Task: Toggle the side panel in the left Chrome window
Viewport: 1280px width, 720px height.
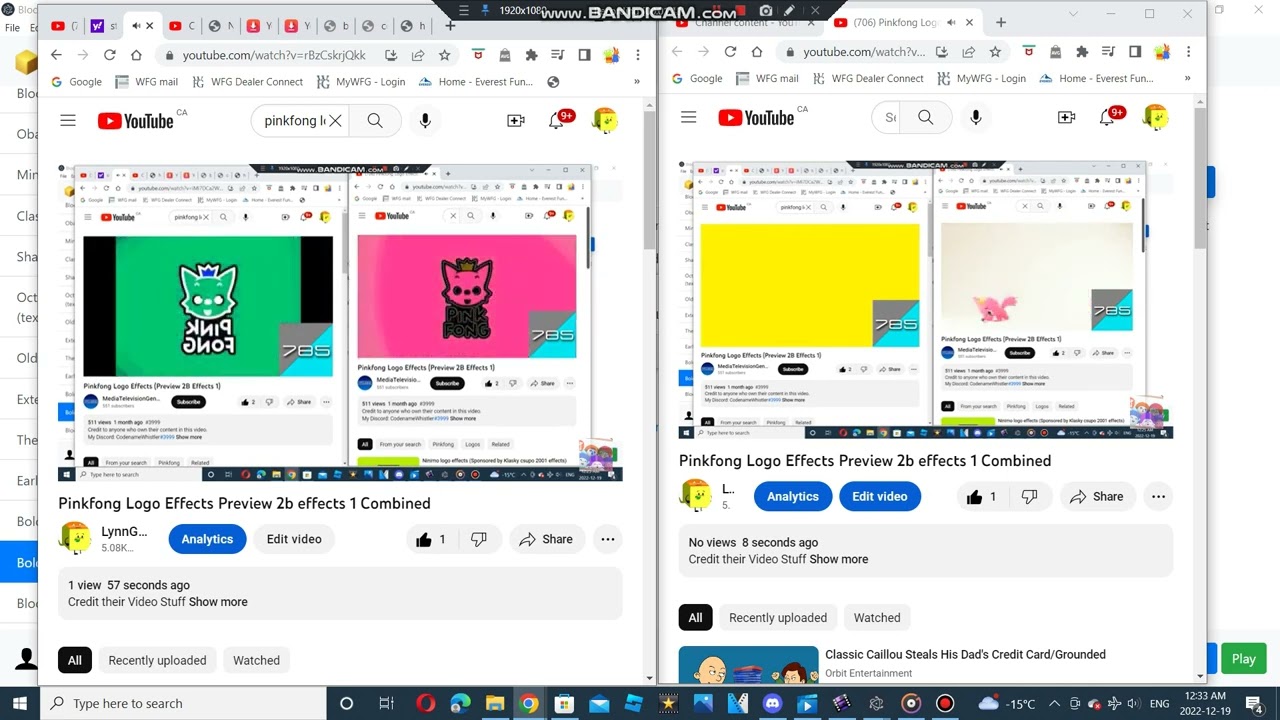Action: pyautogui.click(x=584, y=55)
